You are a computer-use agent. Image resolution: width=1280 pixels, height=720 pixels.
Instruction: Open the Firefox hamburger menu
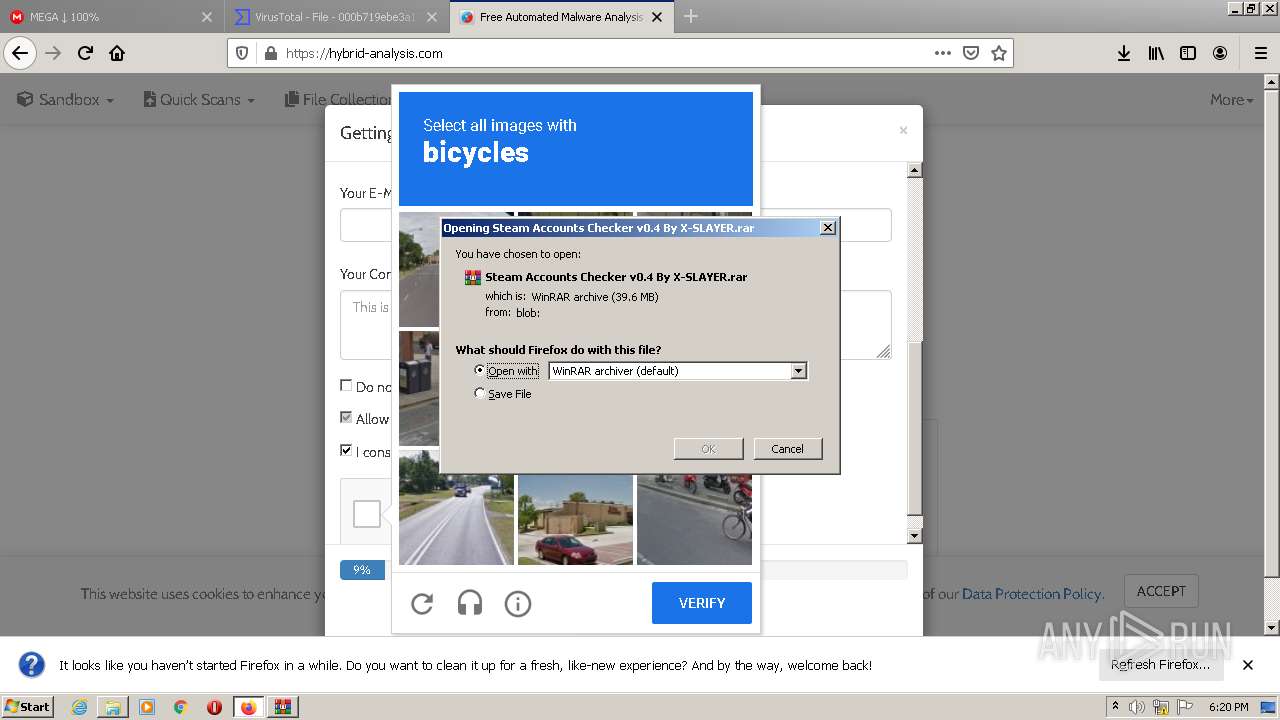[x=1260, y=53]
